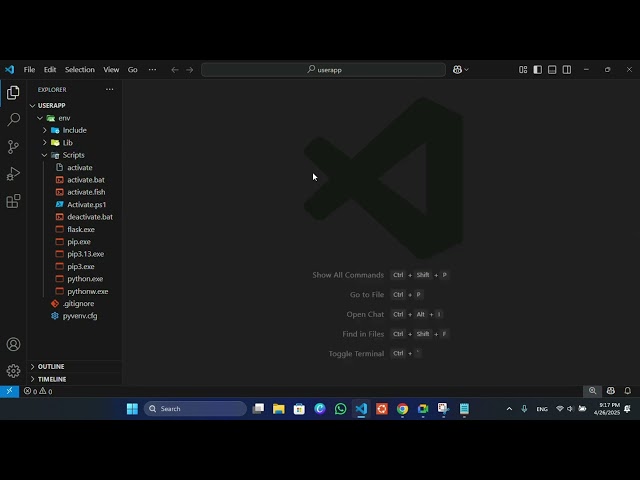Click the zoom icon in status bar
Screen dimensions: 640x480
(592, 391)
